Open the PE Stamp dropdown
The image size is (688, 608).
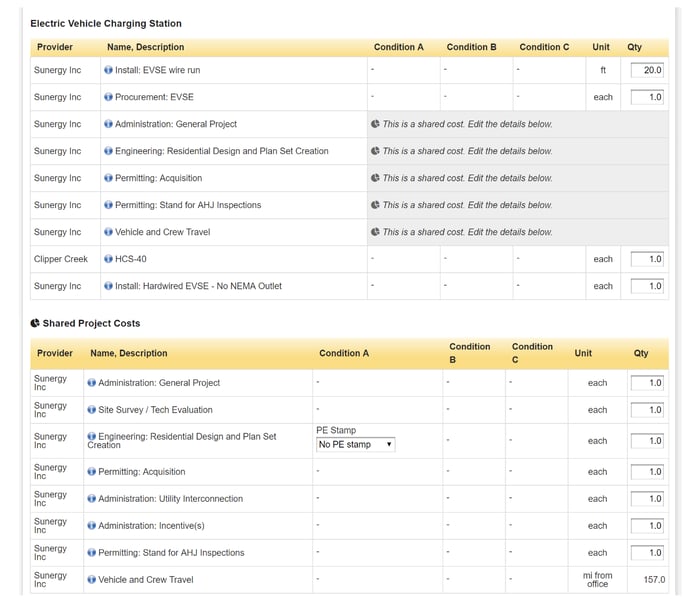(x=355, y=444)
